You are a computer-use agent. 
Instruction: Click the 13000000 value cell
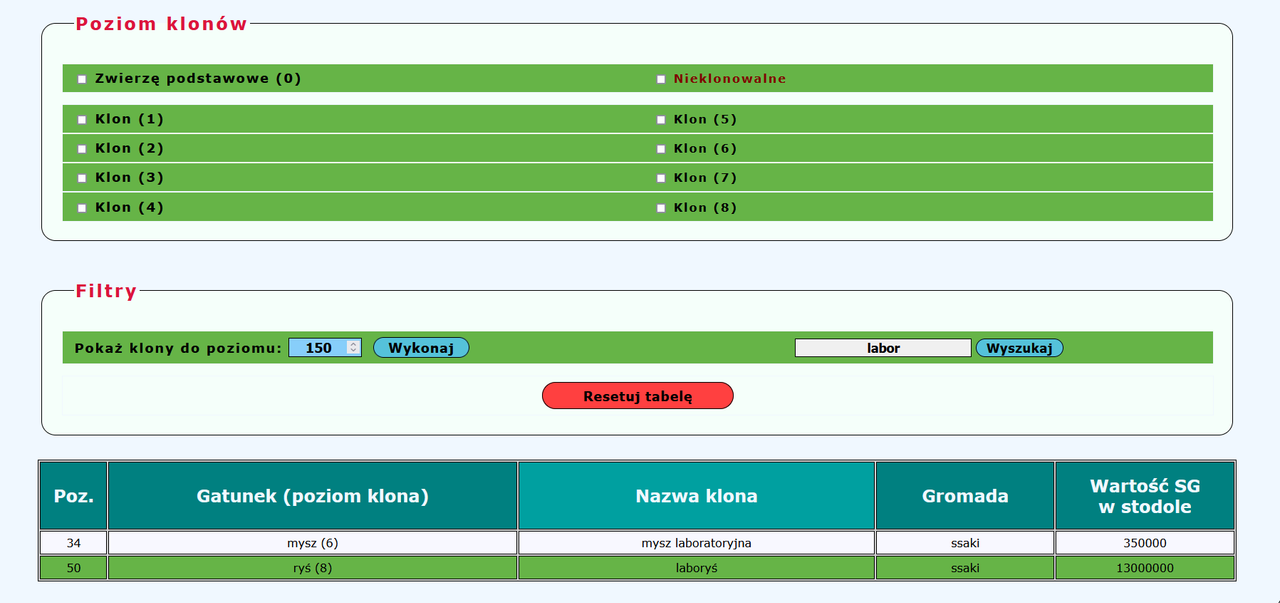(x=1145, y=568)
